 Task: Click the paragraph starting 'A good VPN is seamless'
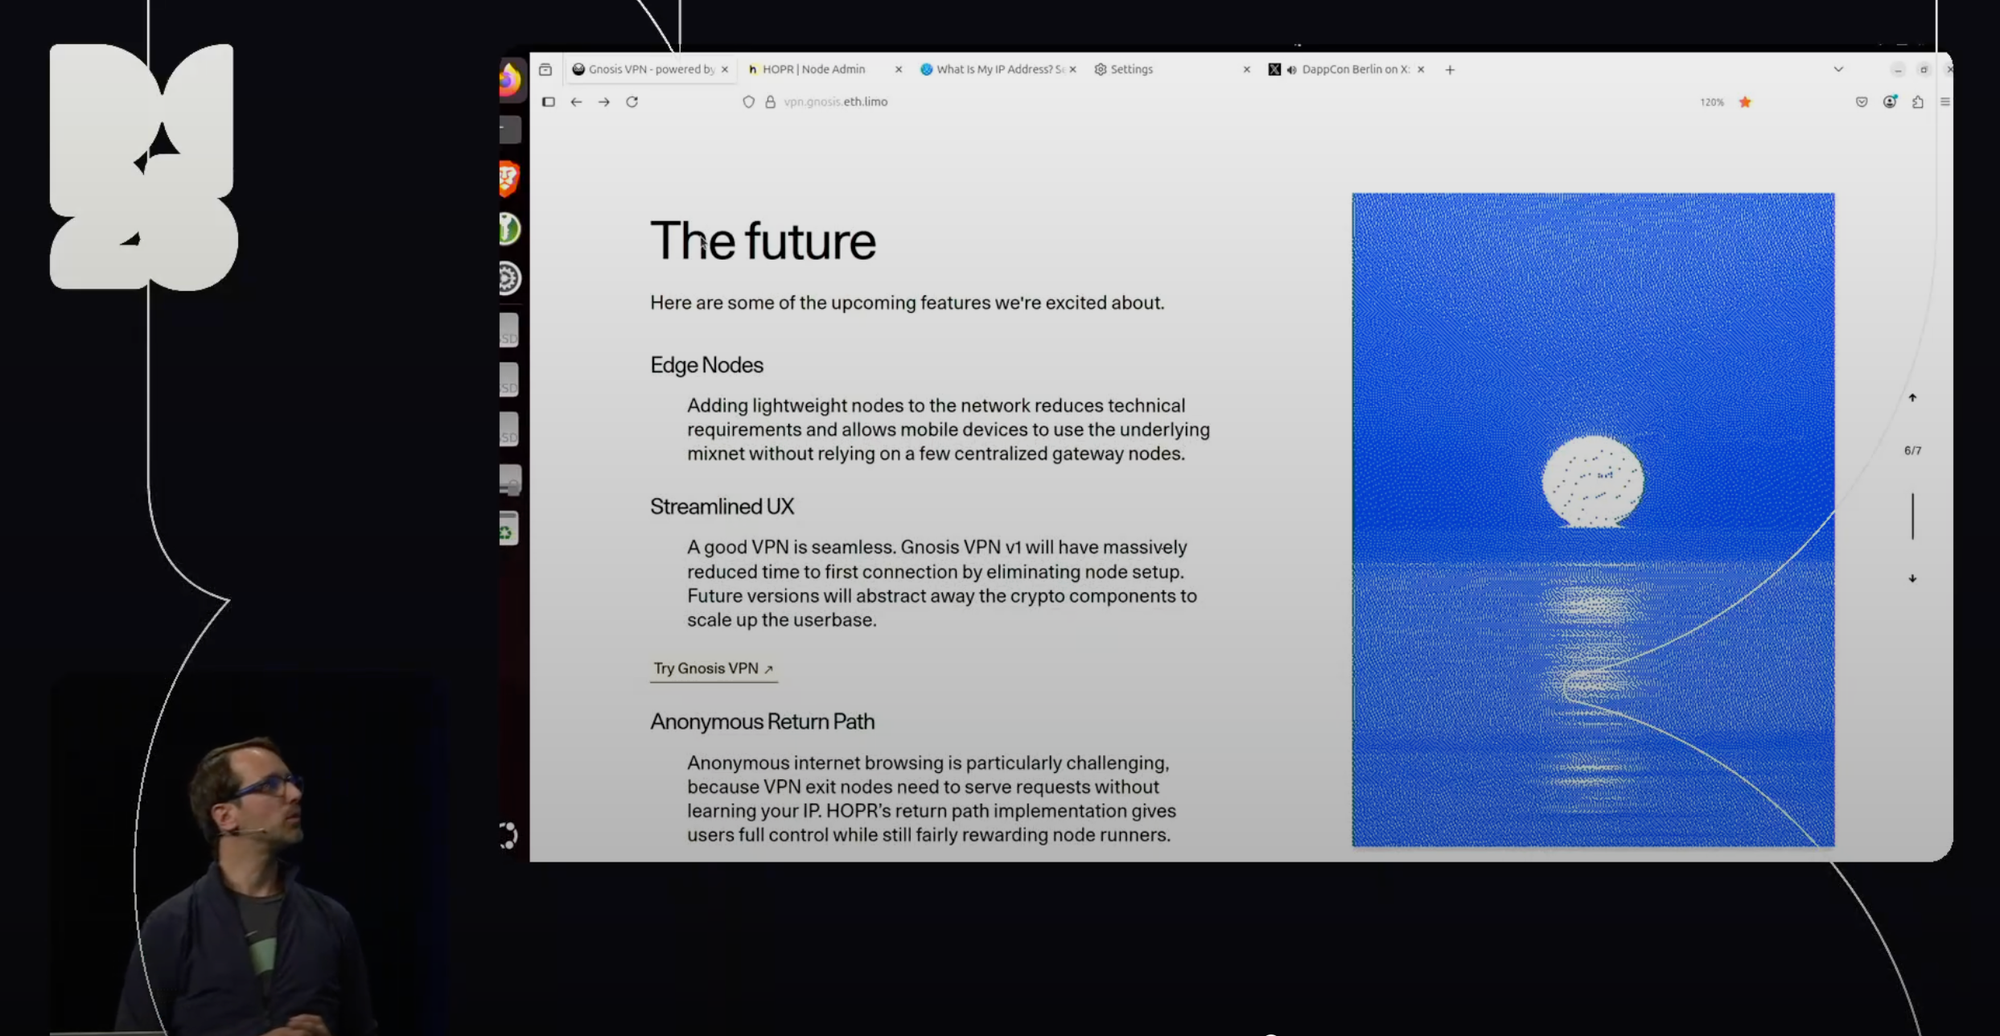[x=941, y=584]
